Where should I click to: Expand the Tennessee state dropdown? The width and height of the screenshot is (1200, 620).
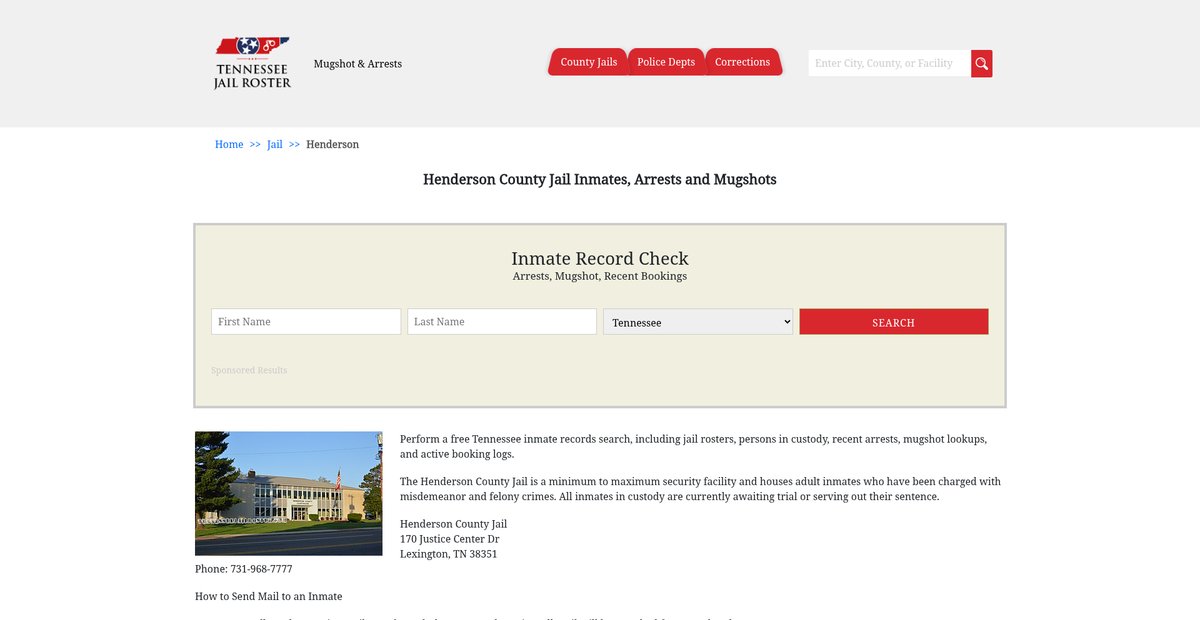click(698, 322)
